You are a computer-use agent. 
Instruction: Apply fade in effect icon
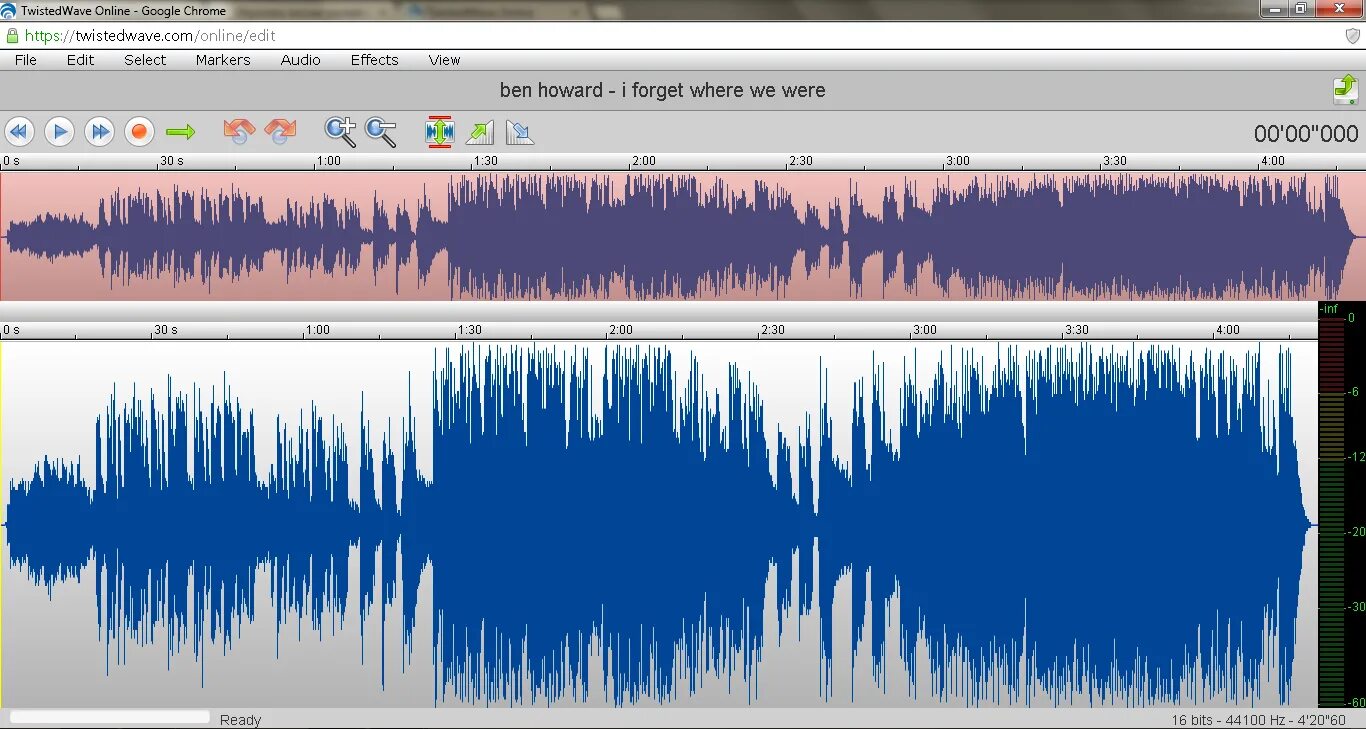coord(480,132)
